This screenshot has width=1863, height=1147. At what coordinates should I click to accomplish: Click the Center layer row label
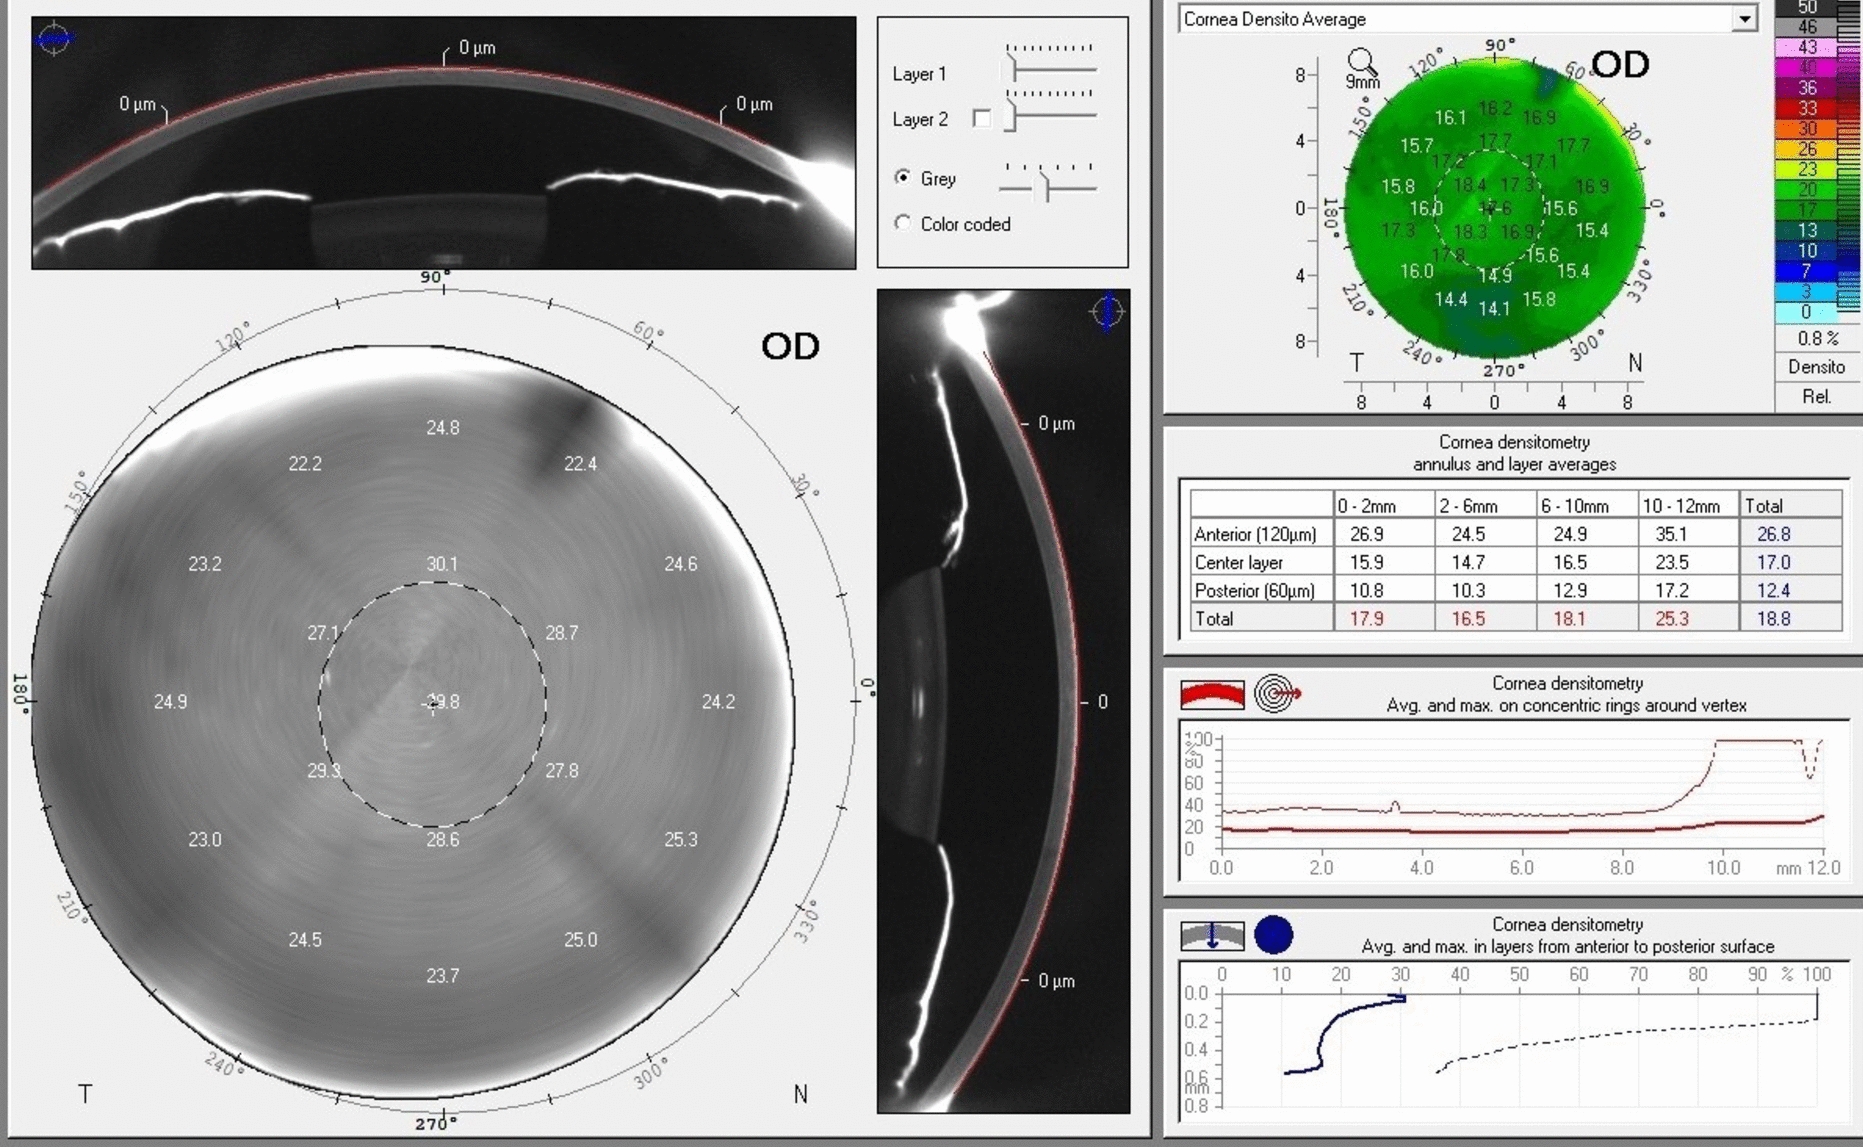tap(1238, 562)
